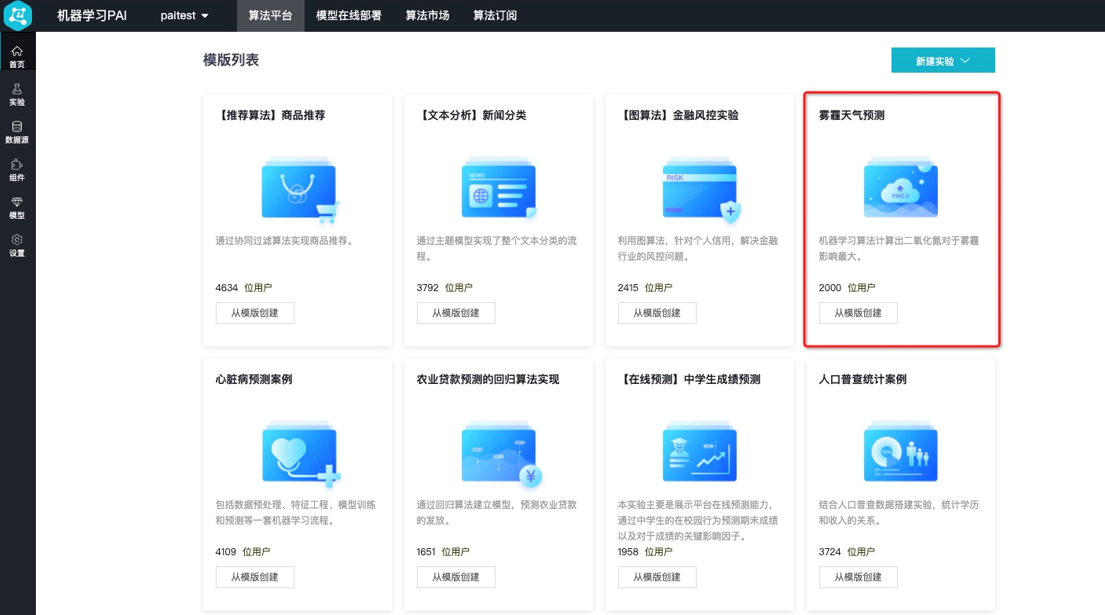The height and width of the screenshot is (615, 1105).
Task: Click the 【推荐算法】商品推荐 card title
Action: coord(271,115)
